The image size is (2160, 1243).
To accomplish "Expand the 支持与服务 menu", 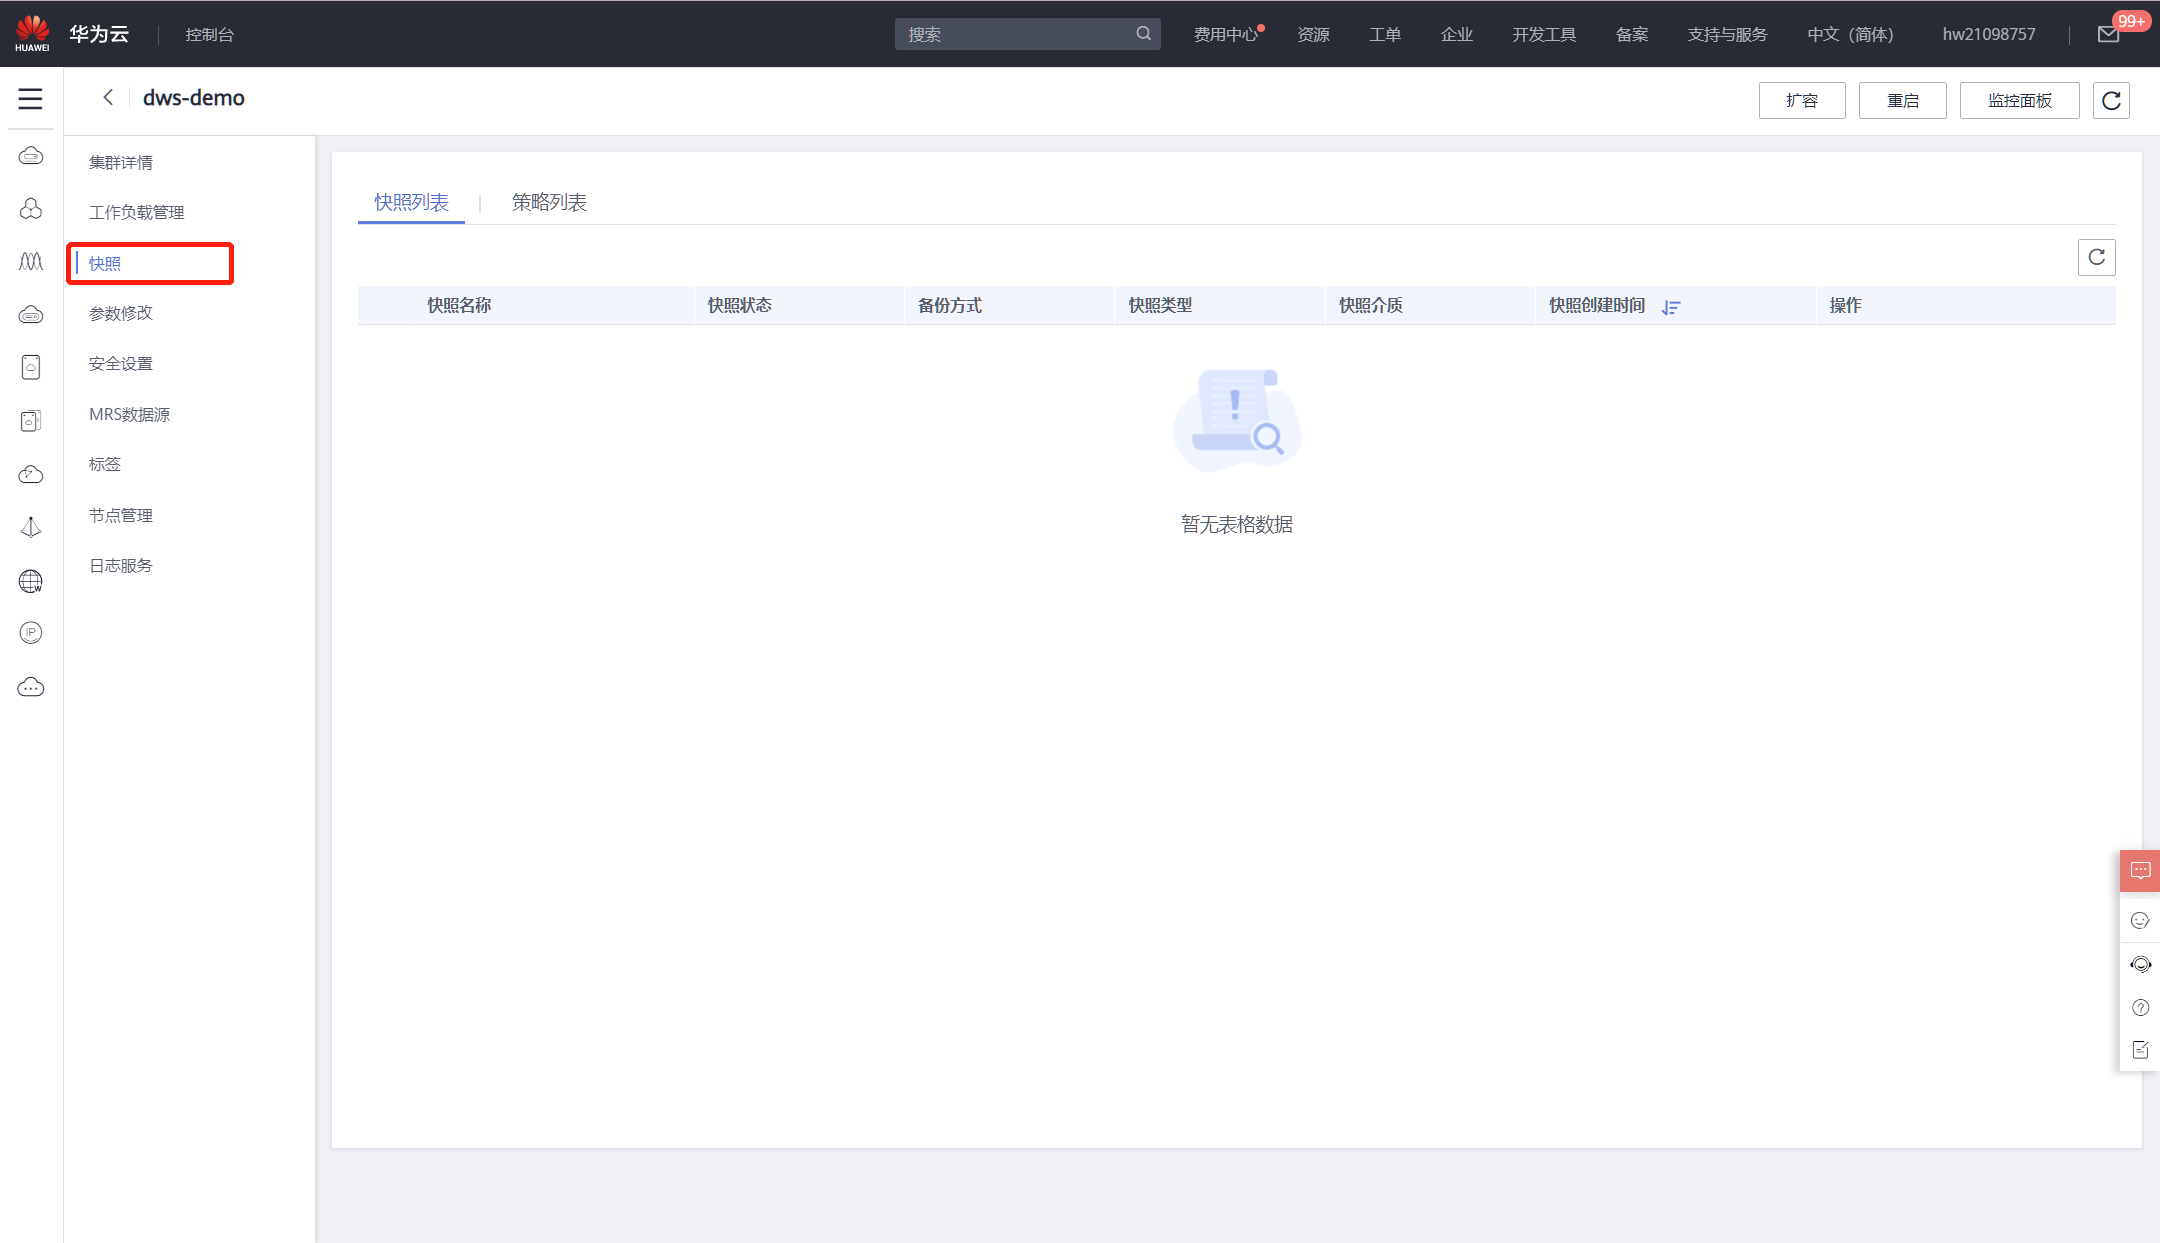I will tap(1727, 35).
